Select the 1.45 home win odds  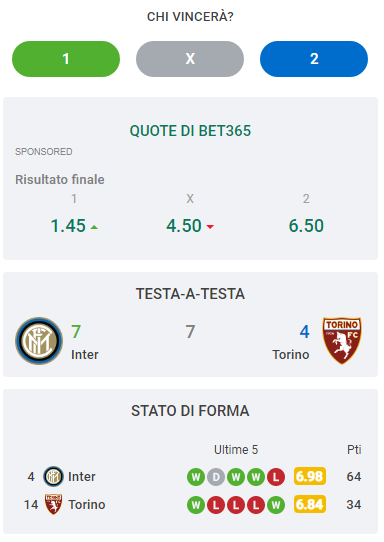74,226
